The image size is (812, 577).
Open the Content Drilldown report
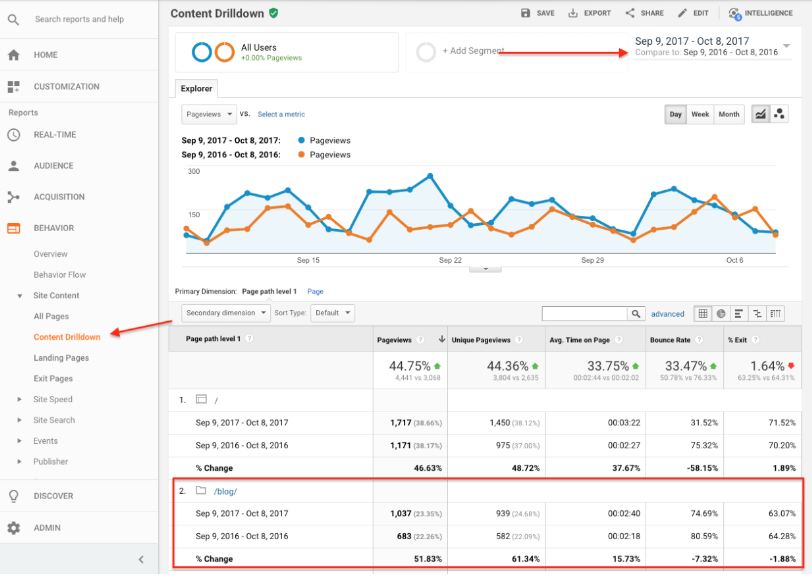[x=67, y=337]
